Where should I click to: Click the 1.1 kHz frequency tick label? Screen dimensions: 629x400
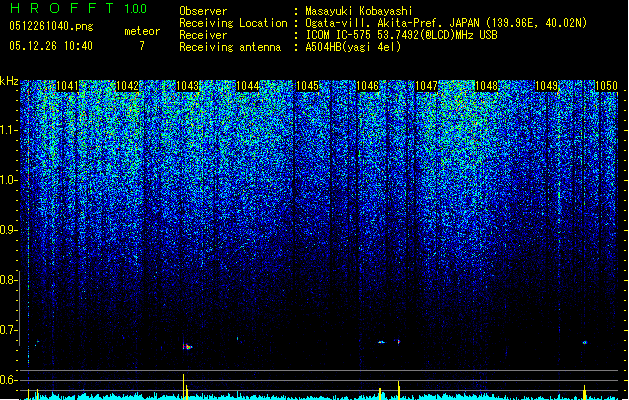pyautogui.click(x=9, y=130)
